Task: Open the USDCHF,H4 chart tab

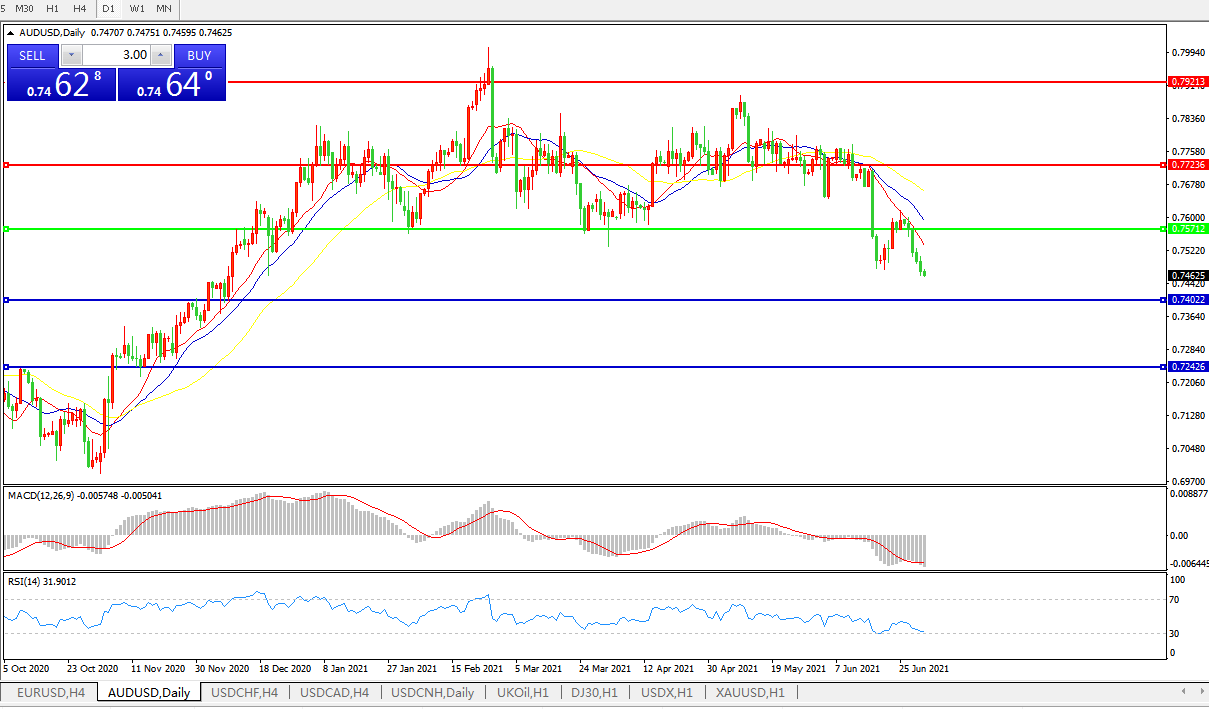Action: click(x=244, y=692)
